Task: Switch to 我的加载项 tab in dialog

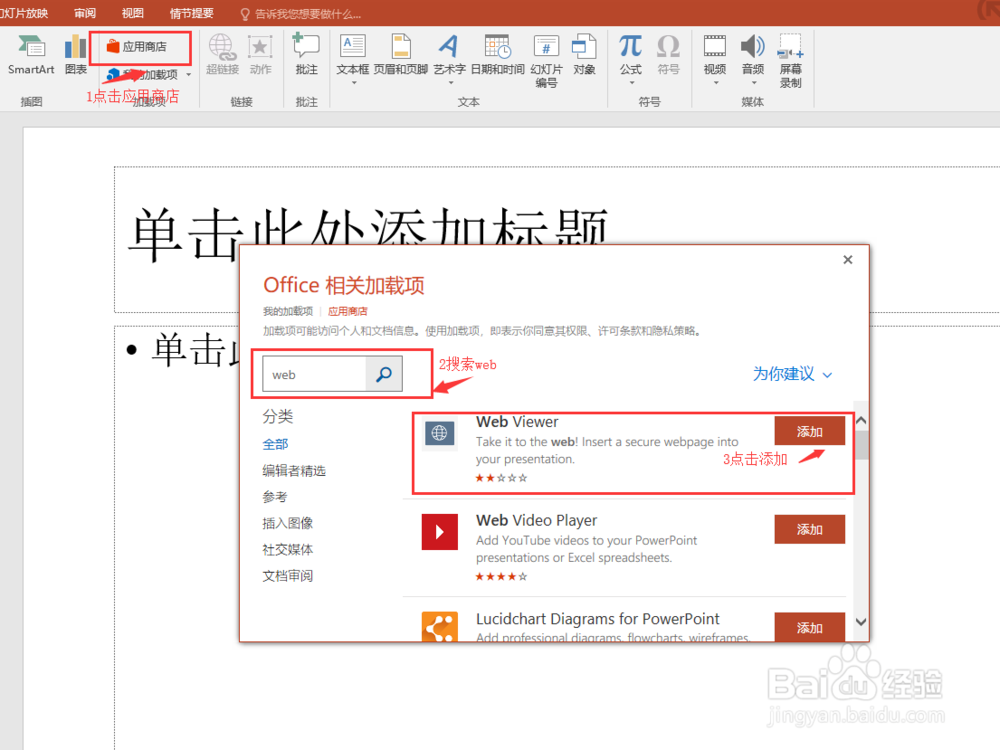Action: point(288,311)
